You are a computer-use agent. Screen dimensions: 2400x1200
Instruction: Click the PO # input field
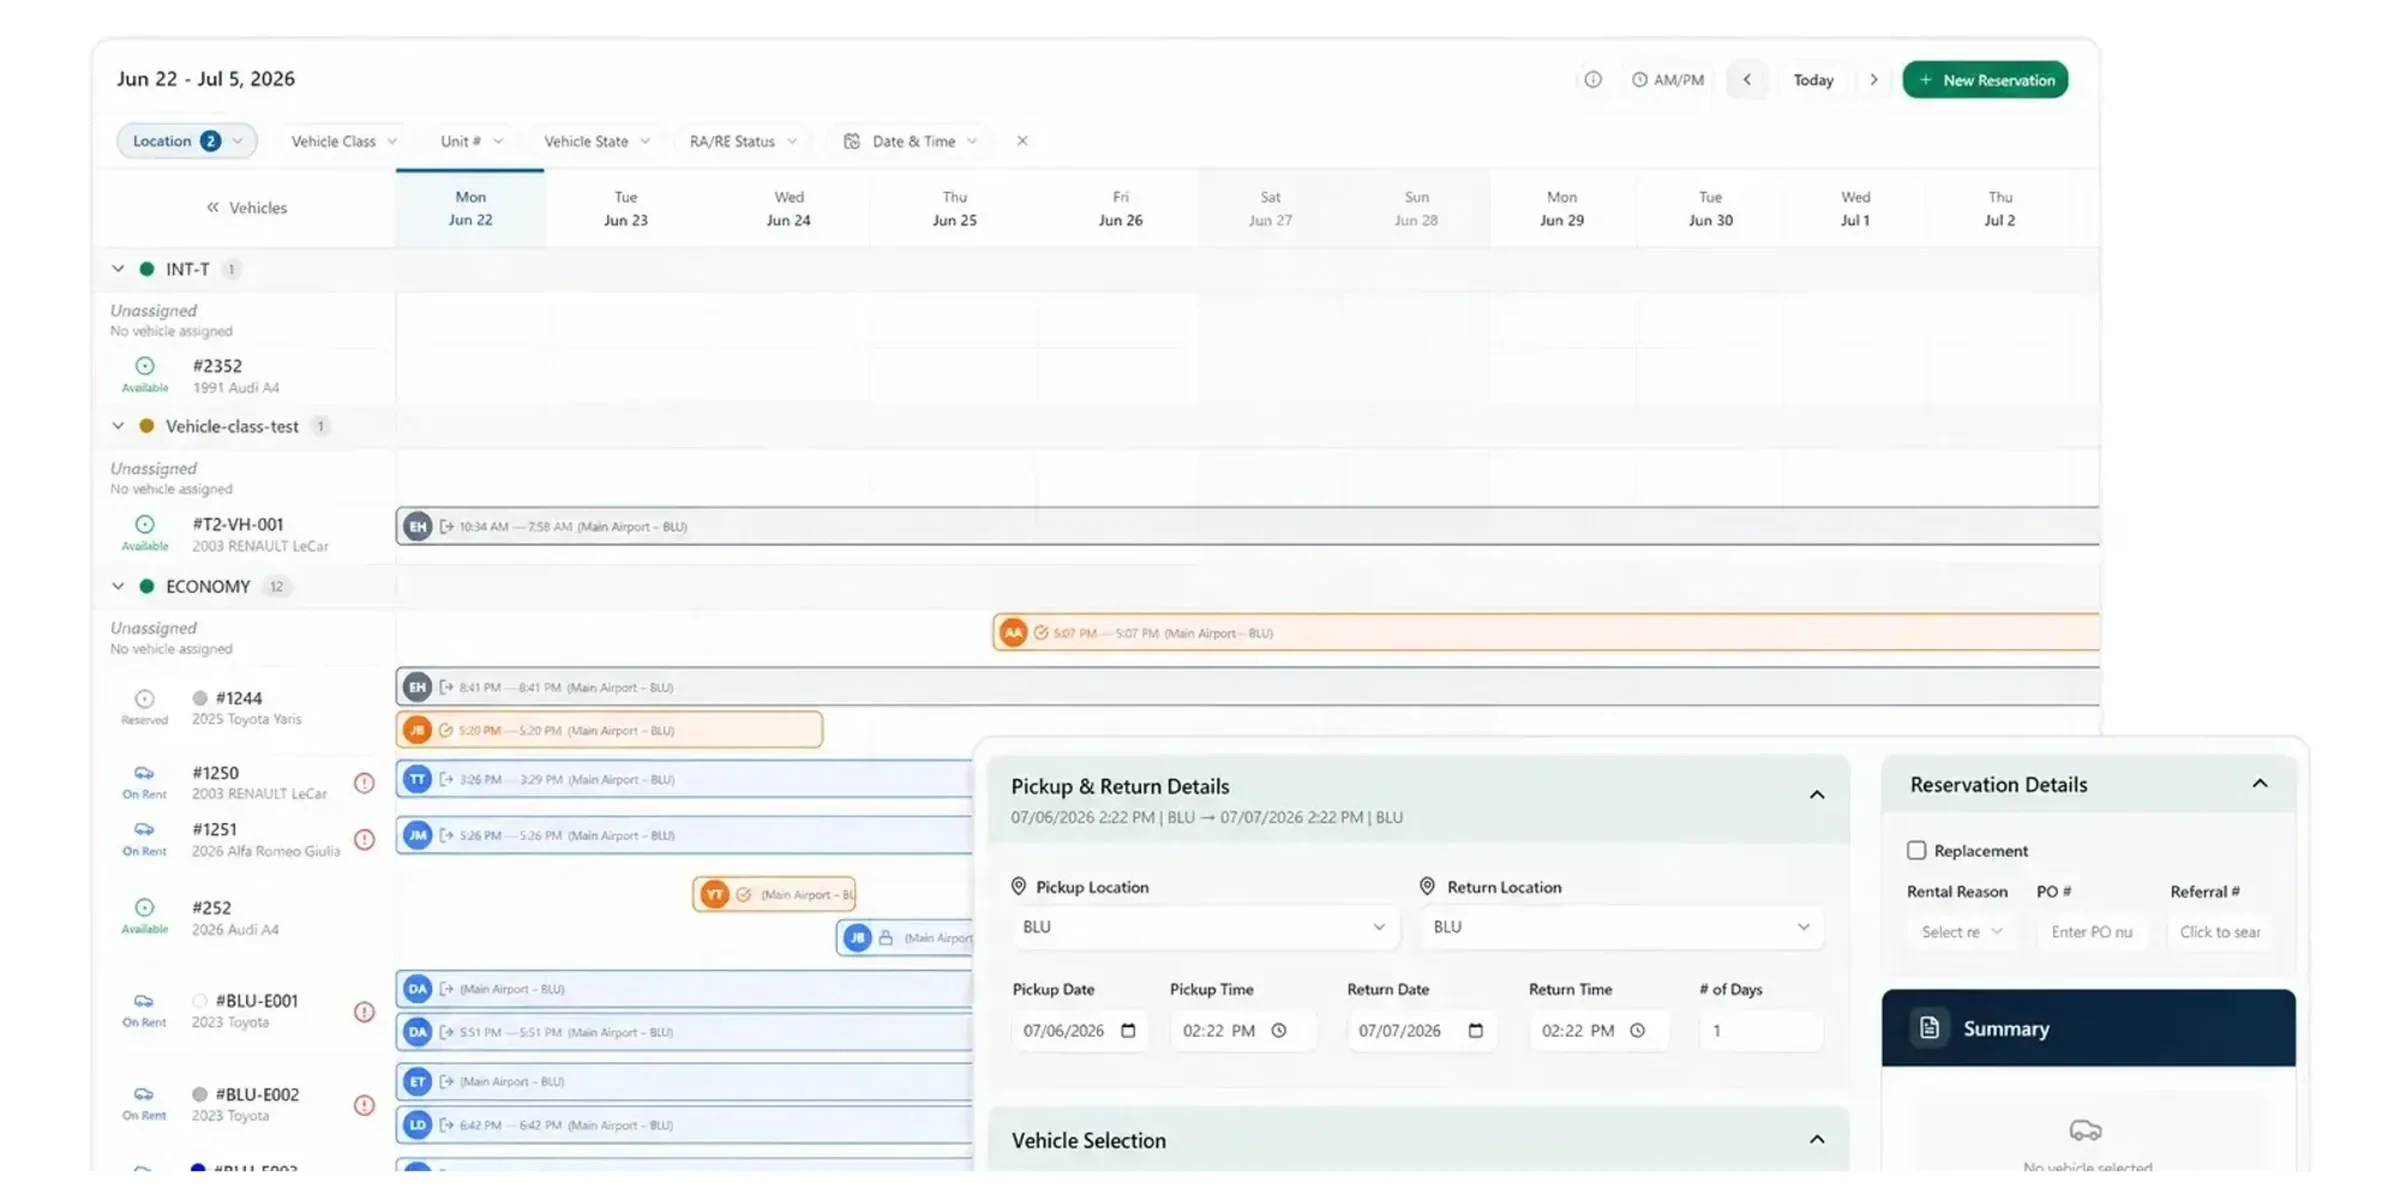pyautogui.click(x=2092, y=932)
